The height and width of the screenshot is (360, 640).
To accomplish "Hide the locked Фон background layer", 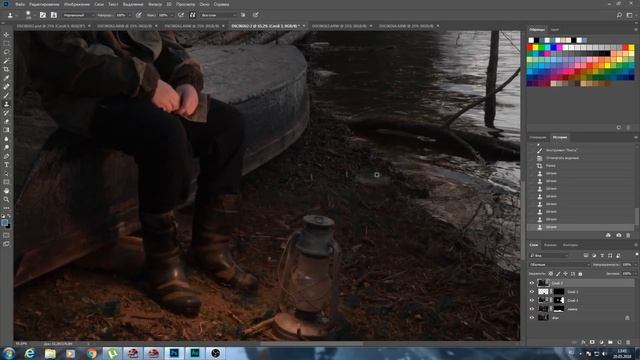I will [x=532, y=318].
